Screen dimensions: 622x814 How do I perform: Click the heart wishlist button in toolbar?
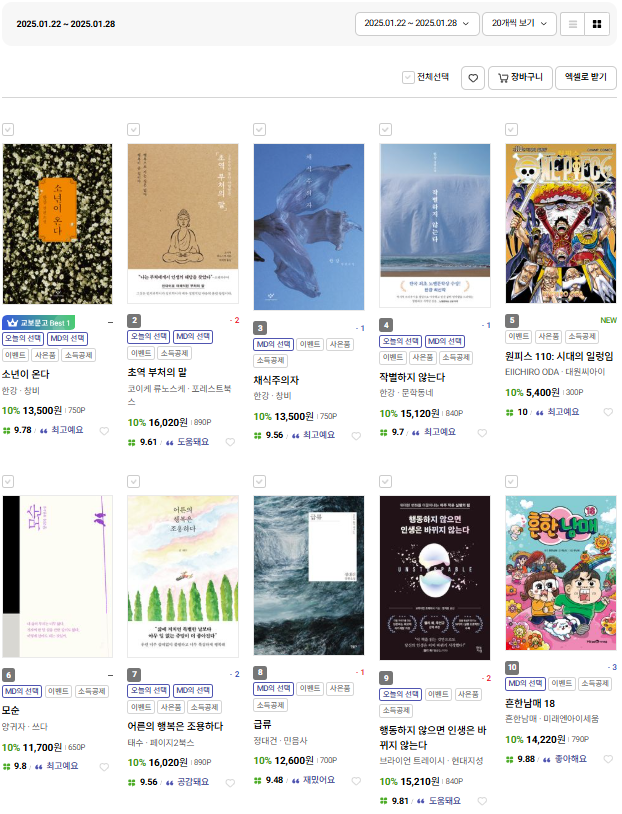pyautogui.click(x=472, y=78)
